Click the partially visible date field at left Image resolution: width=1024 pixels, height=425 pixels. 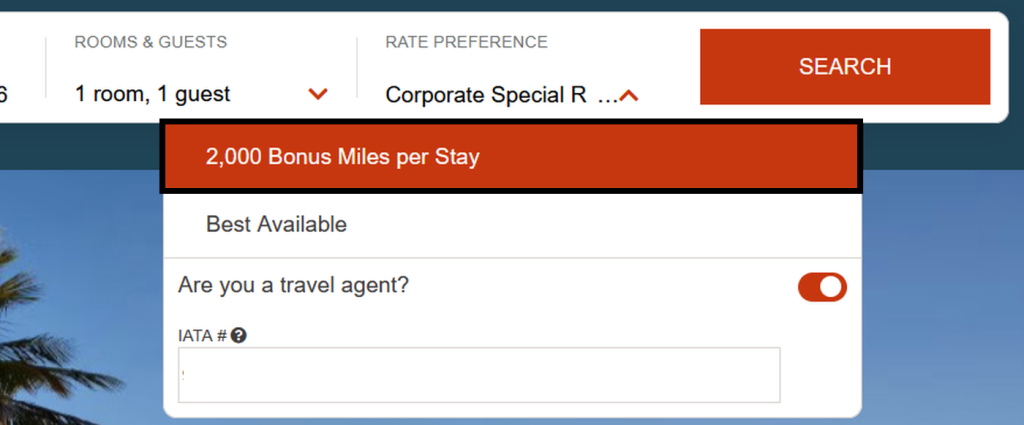point(5,94)
